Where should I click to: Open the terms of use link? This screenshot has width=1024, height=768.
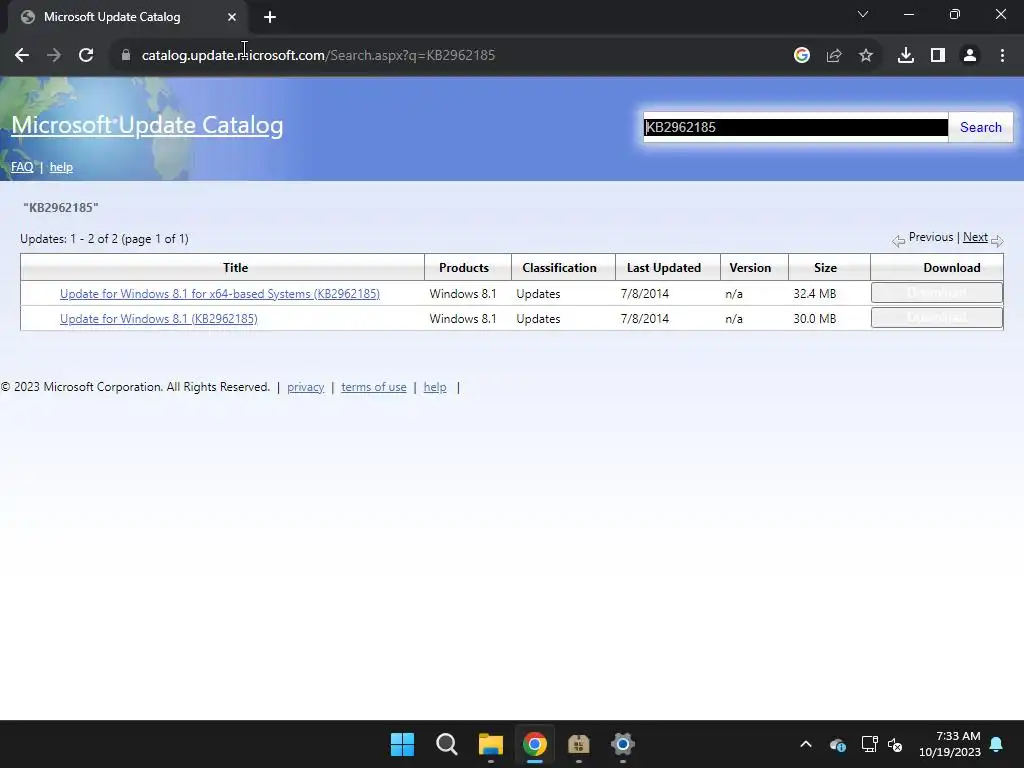pos(374,387)
